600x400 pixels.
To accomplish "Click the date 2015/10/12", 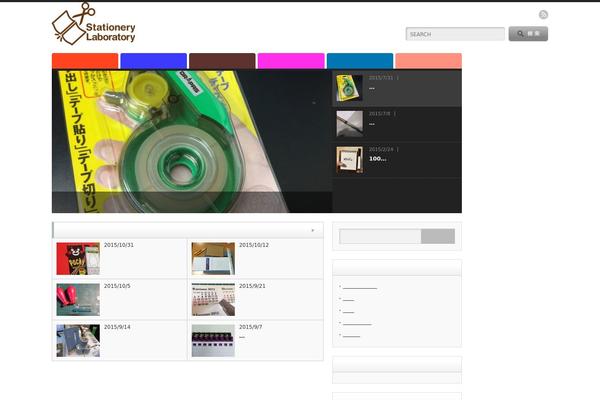I will 254,245.
